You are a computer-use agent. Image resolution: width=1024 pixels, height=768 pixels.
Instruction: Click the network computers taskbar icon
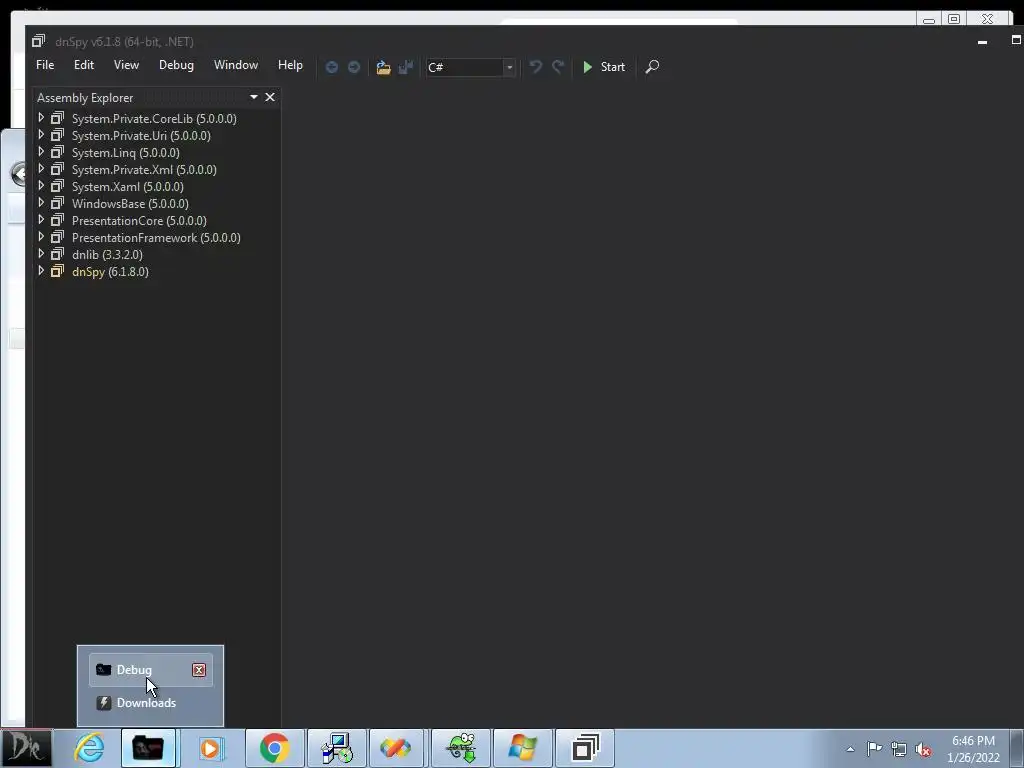click(x=337, y=748)
